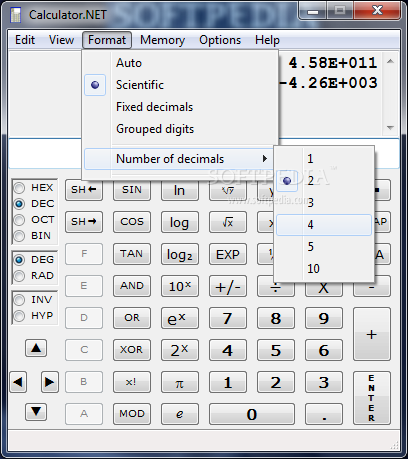Screen dimensions: 408x459
Task: Click the Calculator.NET title bar app icon
Action: click(x=15, y=15)
